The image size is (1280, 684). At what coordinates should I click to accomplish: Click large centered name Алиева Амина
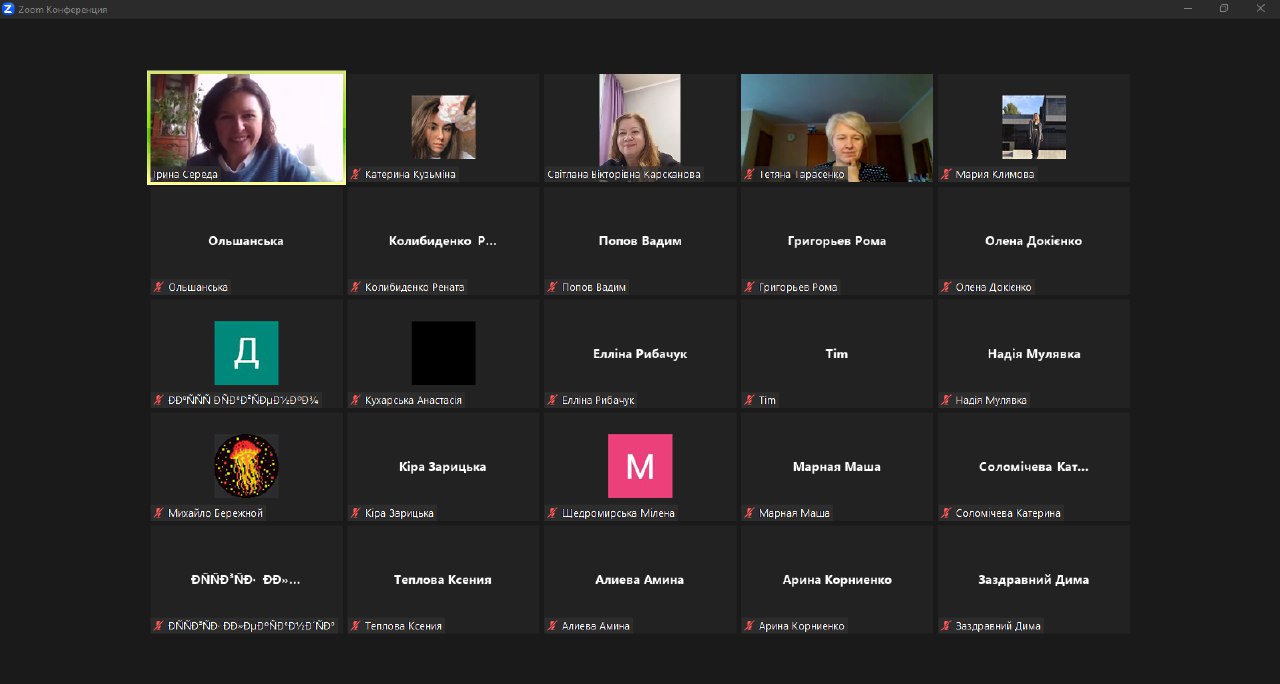tap(640, 580)
